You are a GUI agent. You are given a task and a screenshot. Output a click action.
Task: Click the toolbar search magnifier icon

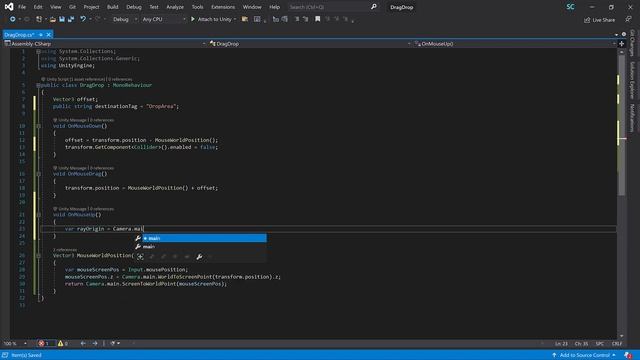373,7
